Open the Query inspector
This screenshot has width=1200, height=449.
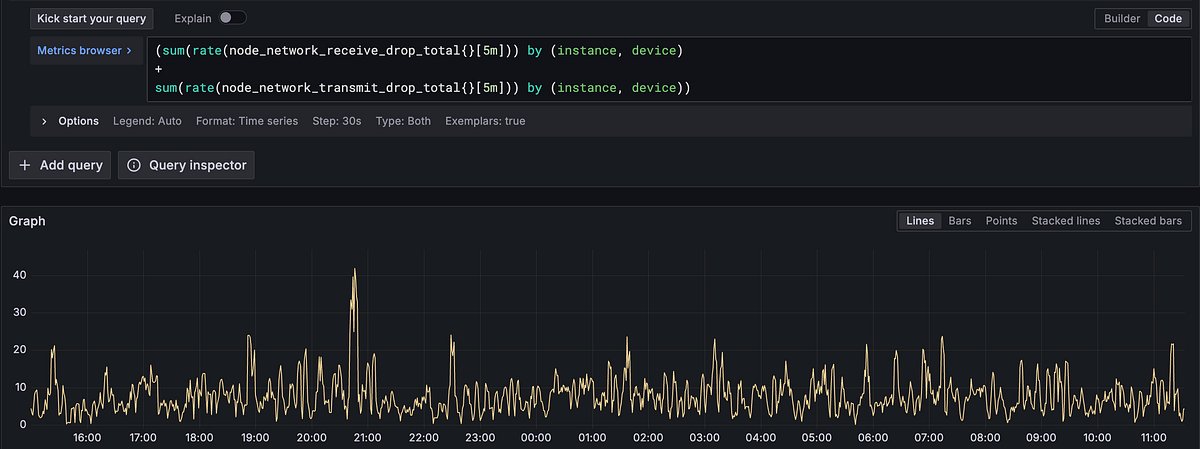[186, 165]
